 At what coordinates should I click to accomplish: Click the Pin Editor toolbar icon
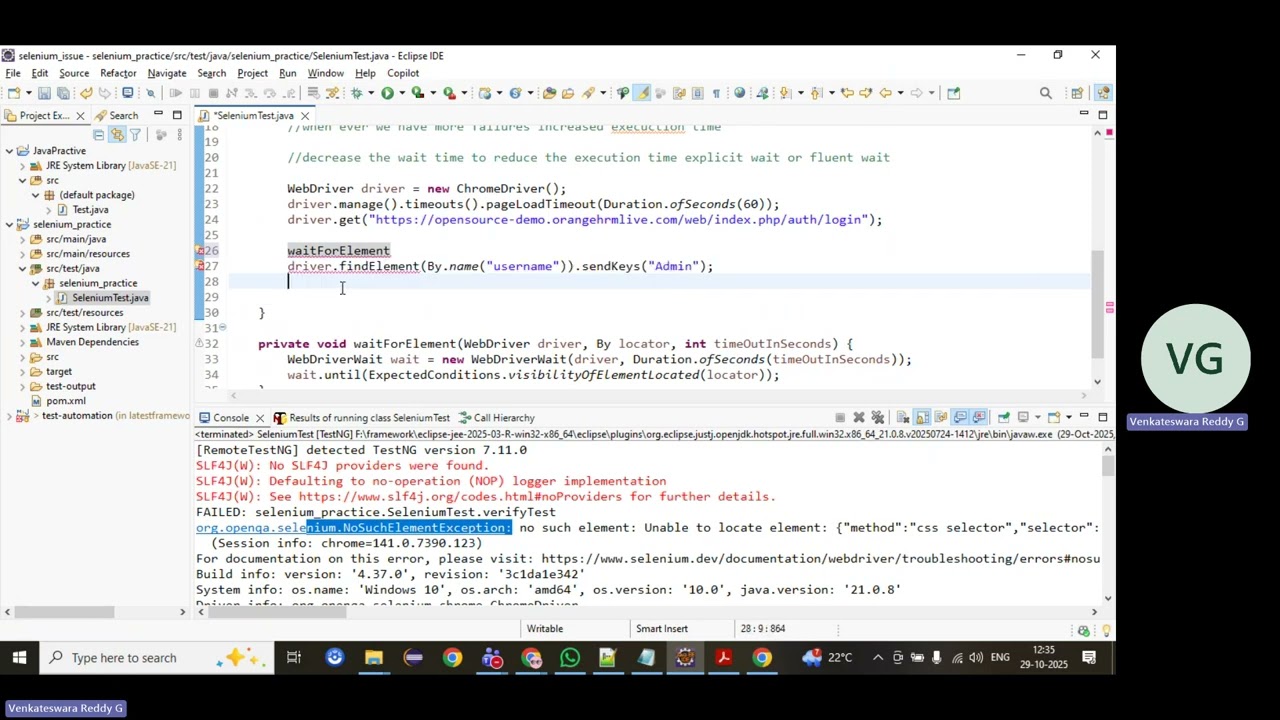[953, 93]
